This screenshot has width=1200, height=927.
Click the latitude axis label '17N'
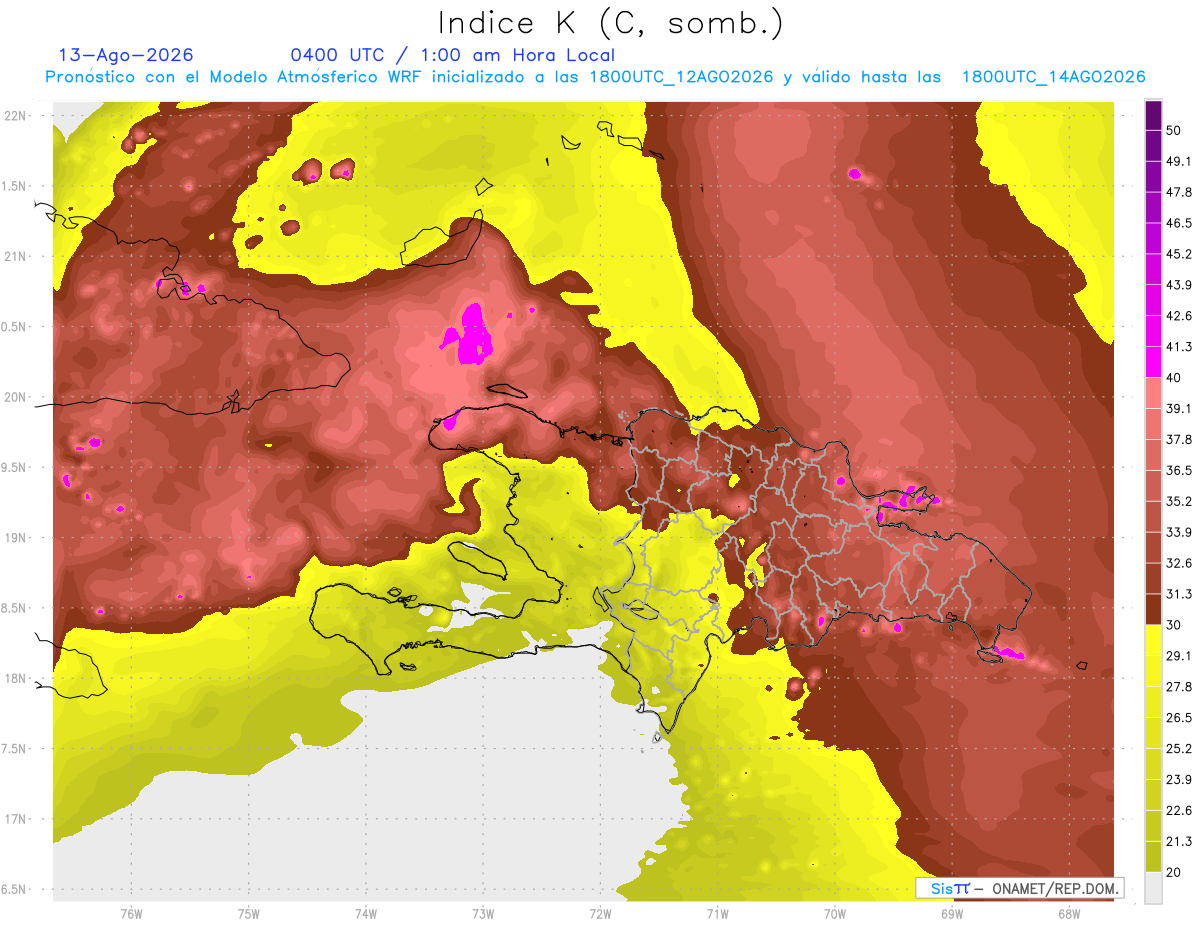[14, 819]
